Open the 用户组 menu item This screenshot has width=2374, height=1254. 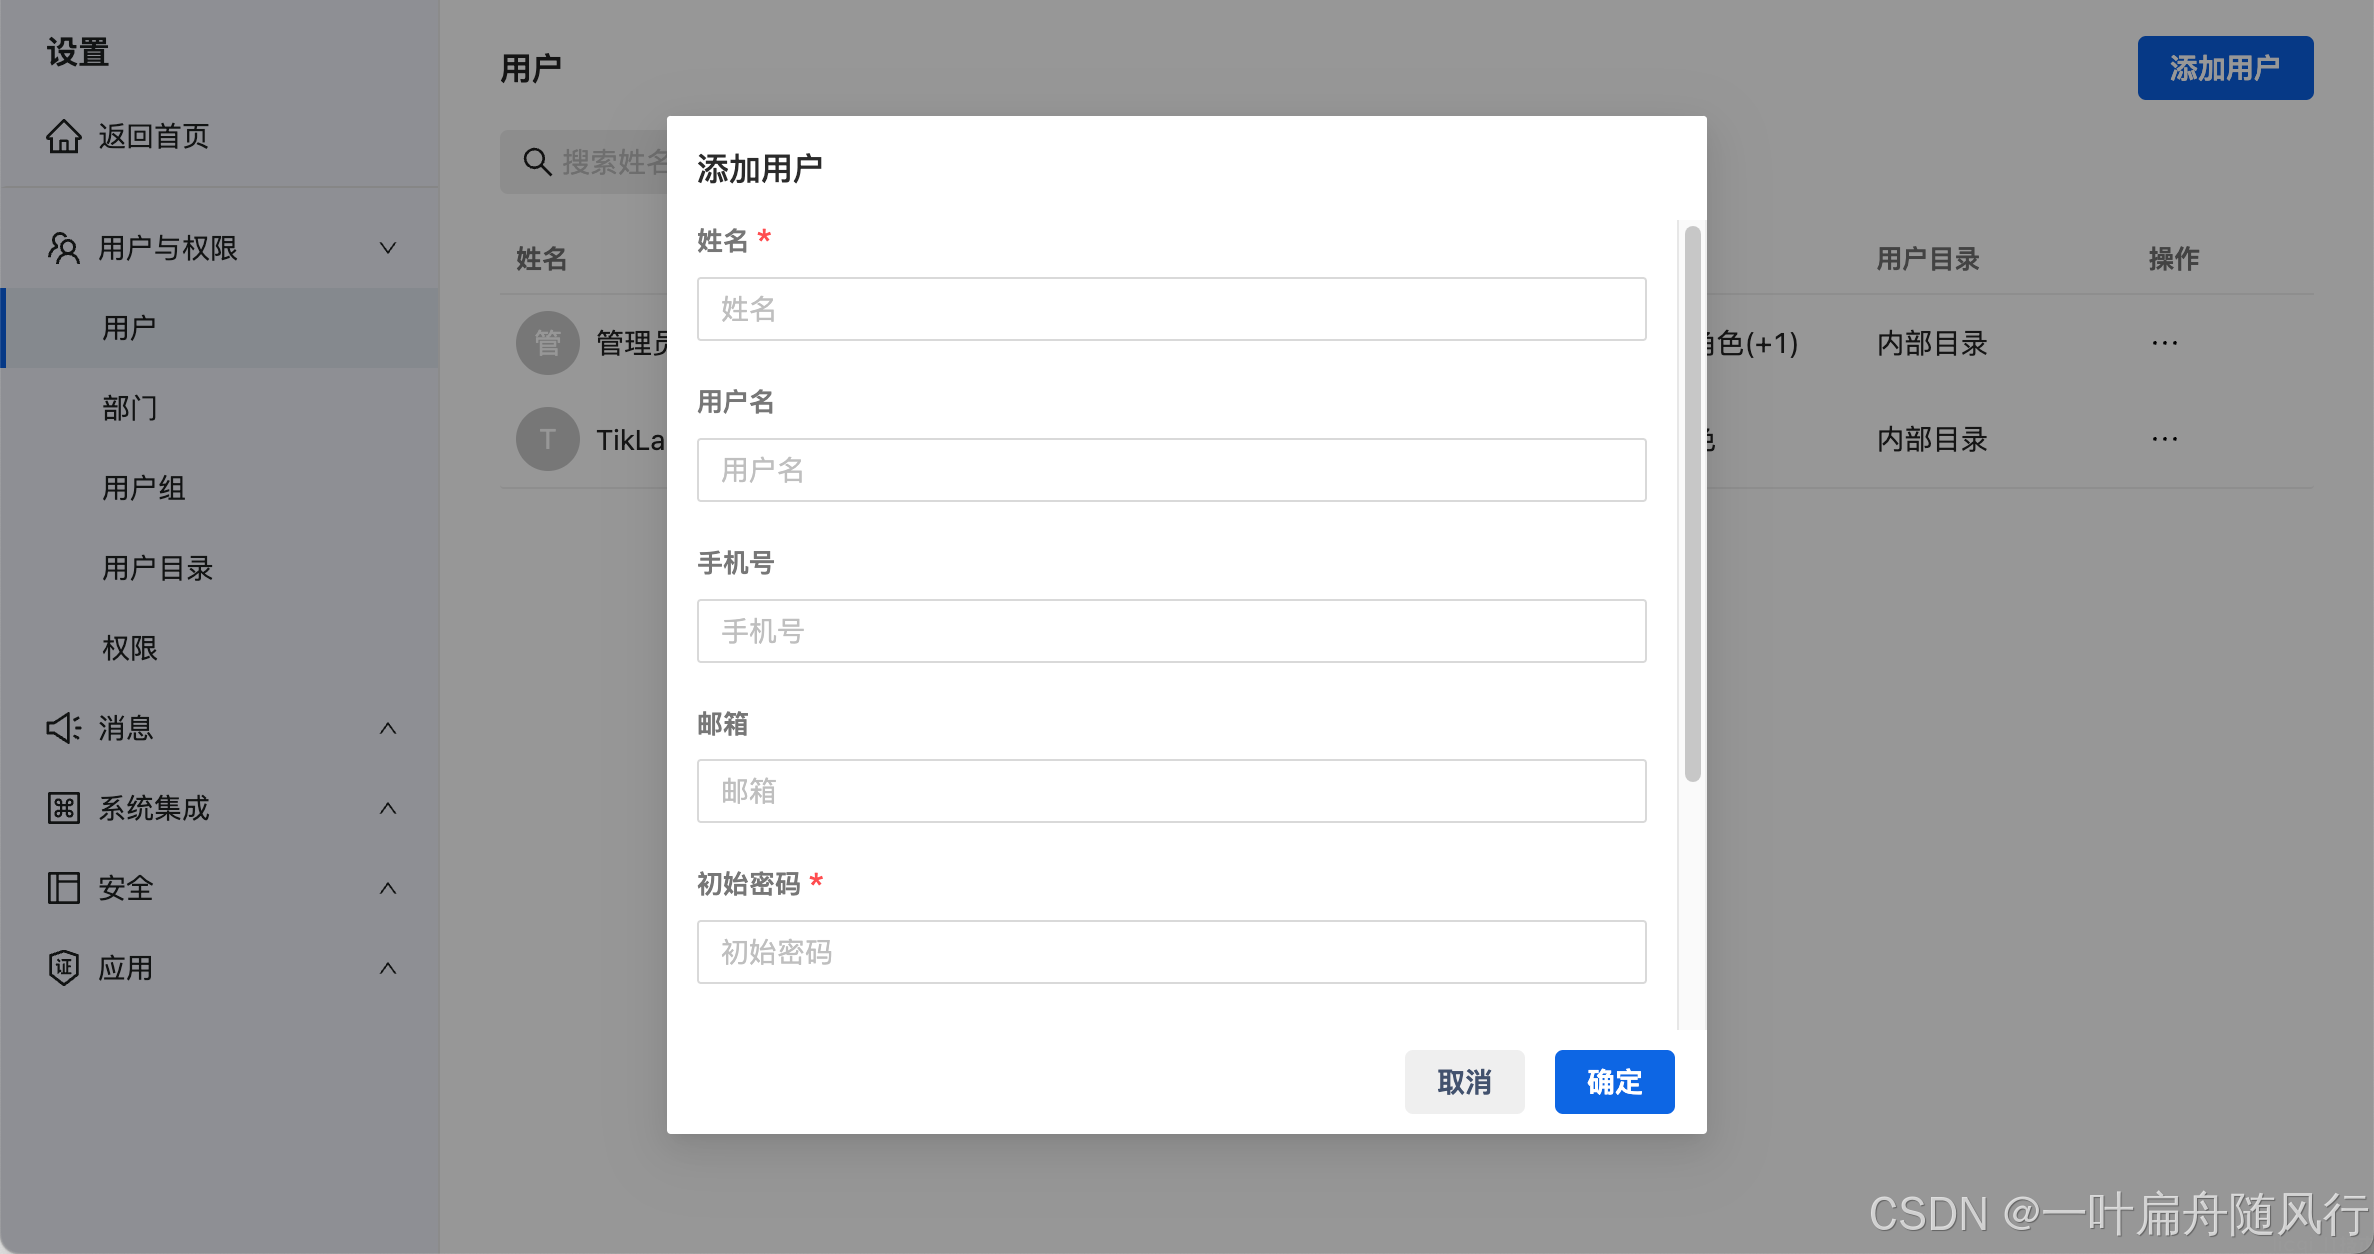(220, 488)
